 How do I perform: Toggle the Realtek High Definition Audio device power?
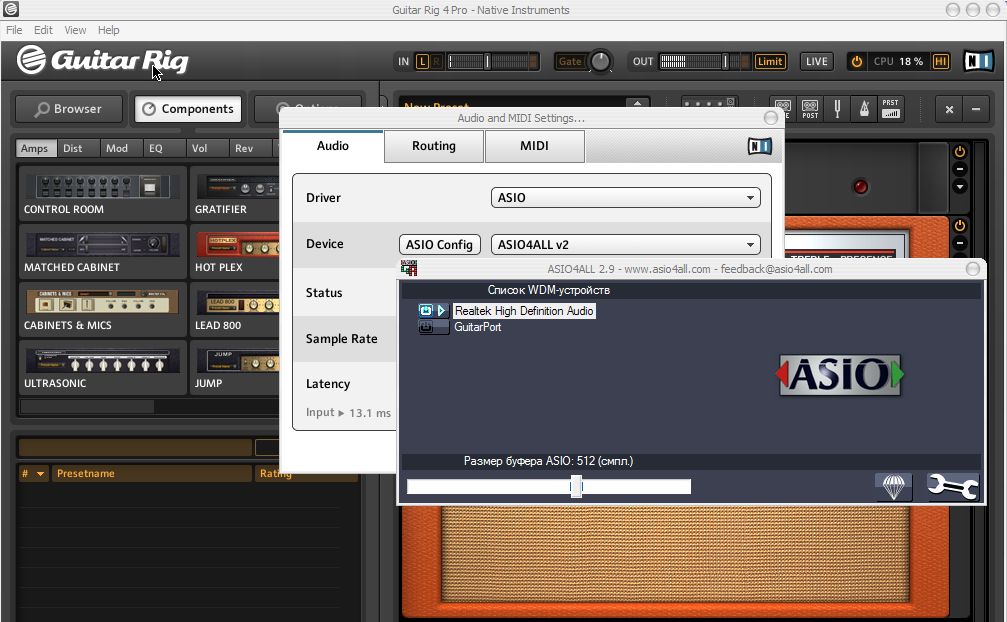425,311
